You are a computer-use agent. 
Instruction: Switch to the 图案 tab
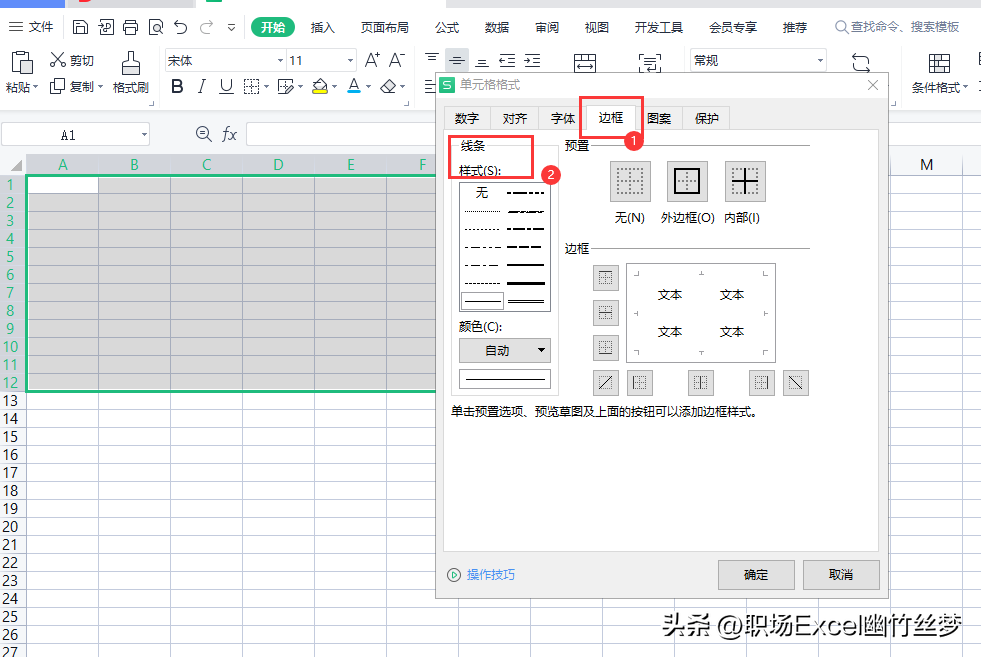pyautogui.click(x=659, y=118)
